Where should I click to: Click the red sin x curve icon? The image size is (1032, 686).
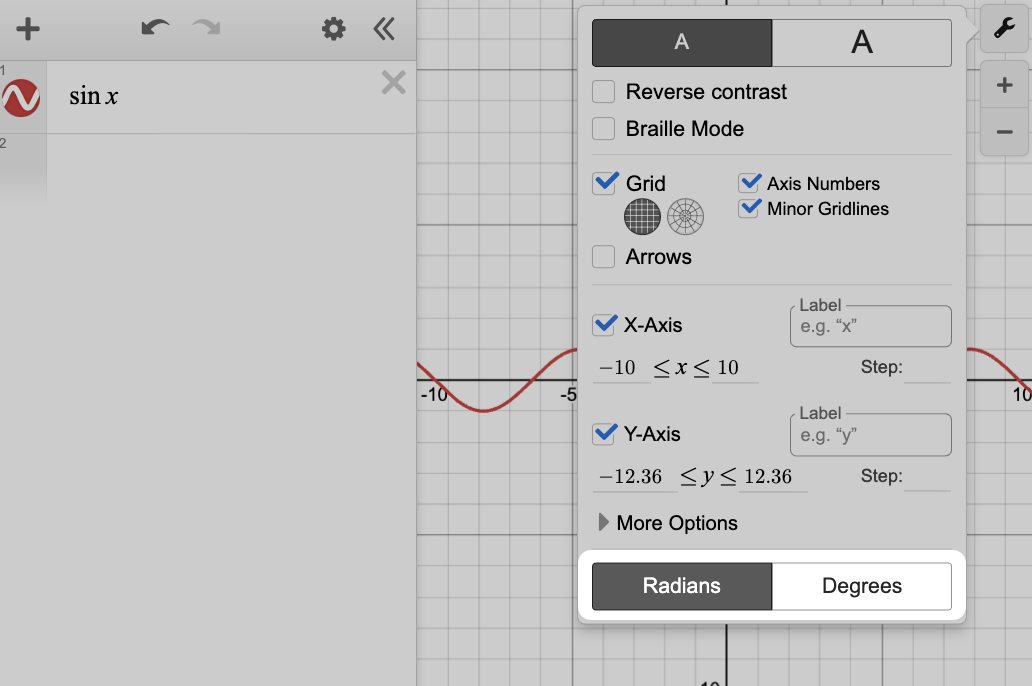point(21,97)
